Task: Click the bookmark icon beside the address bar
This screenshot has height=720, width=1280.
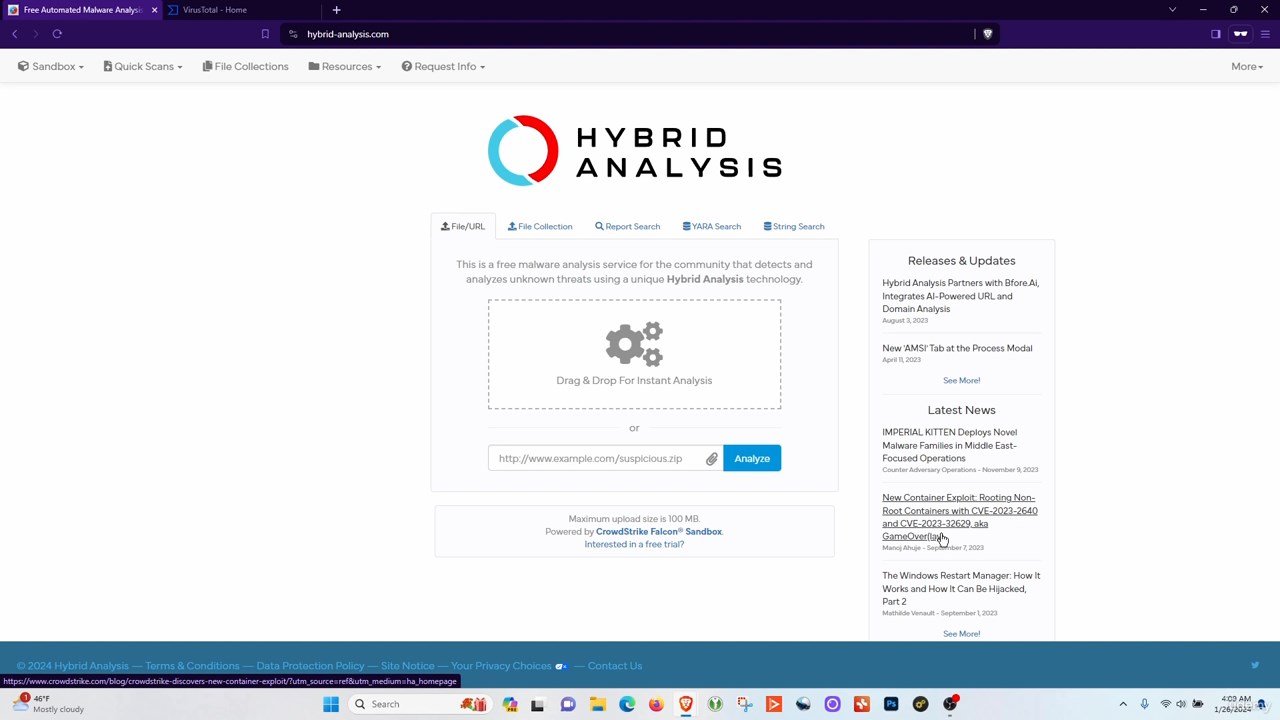Action: coord(265,34)
